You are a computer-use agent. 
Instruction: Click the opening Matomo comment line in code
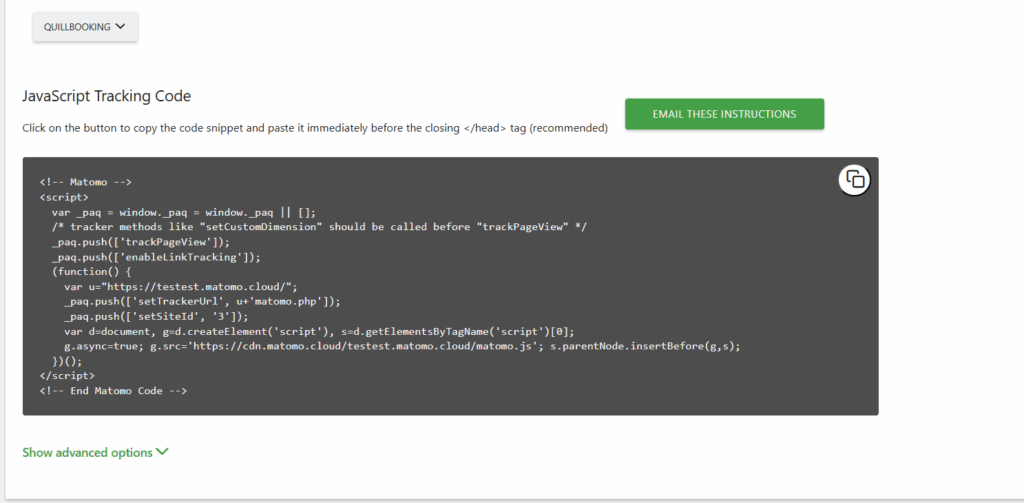point(86,182)
